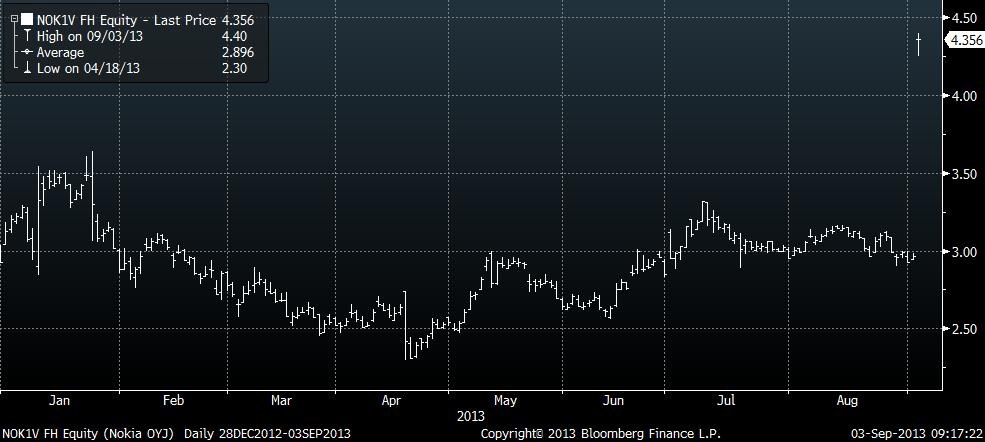The image size is (985, 442).
Task: Select the Low marker icon in legend
Action: coord(26,68)
